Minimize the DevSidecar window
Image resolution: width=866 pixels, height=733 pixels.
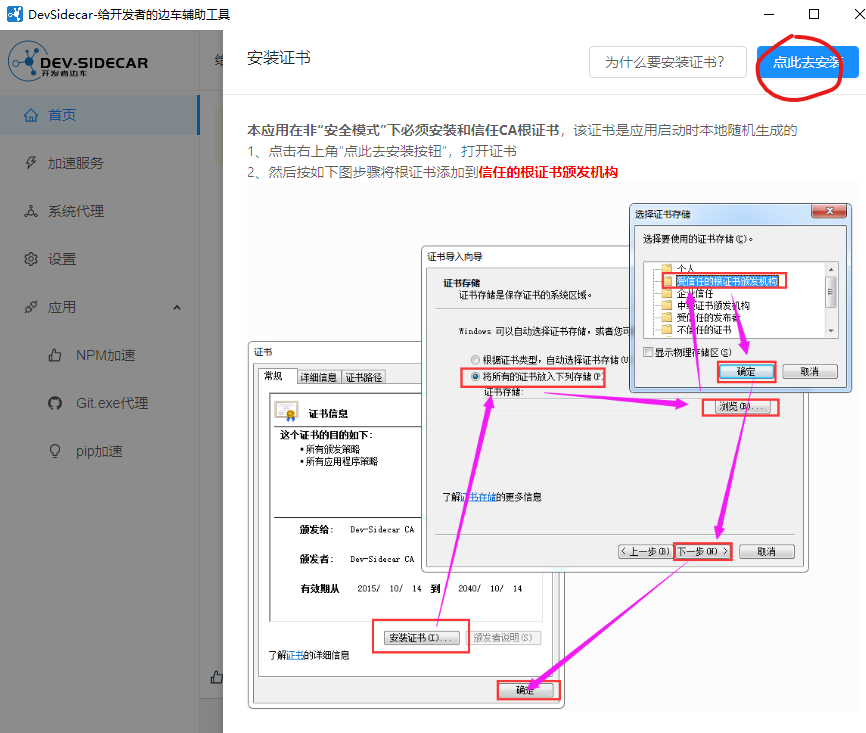tap(769, 14)
